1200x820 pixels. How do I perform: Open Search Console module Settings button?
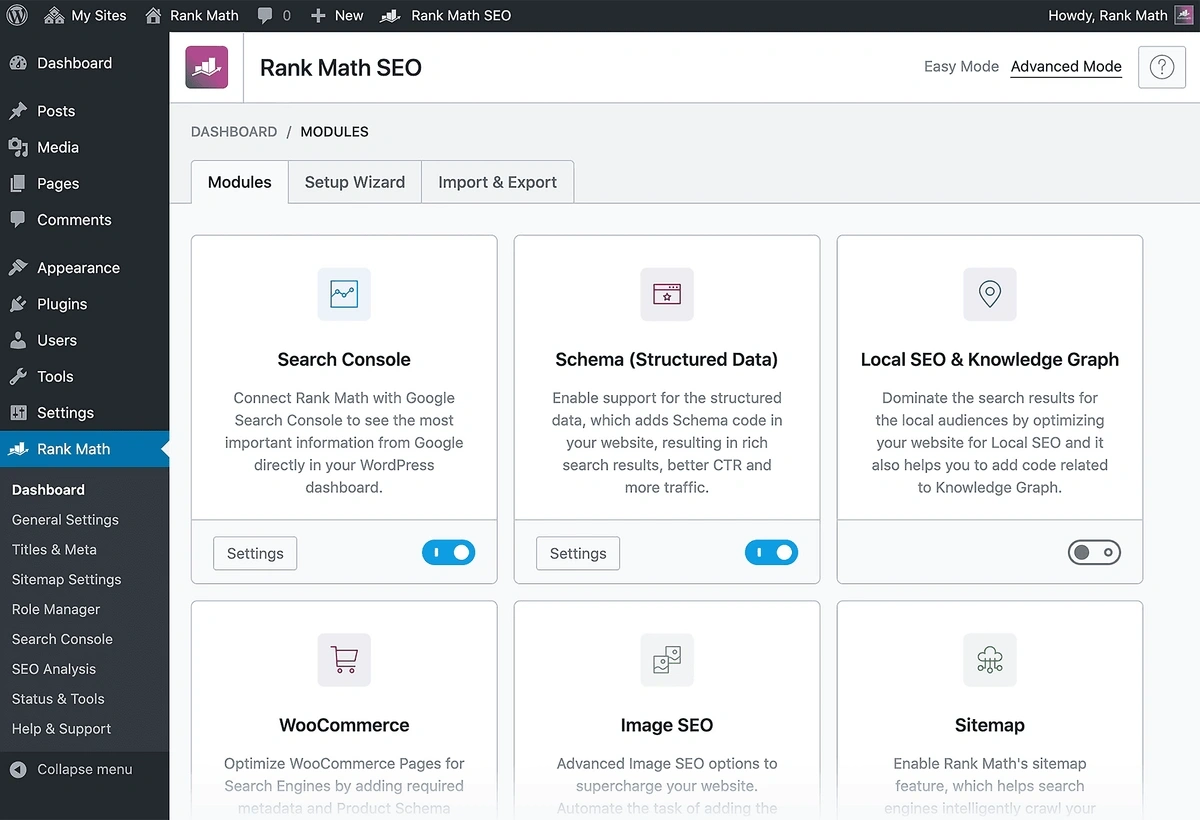pyautogui.click(x=255, y=553)
